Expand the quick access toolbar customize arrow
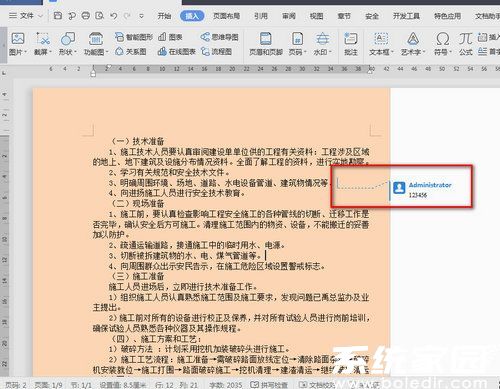This screenshot has height=389, width=500. coord(141,16)
